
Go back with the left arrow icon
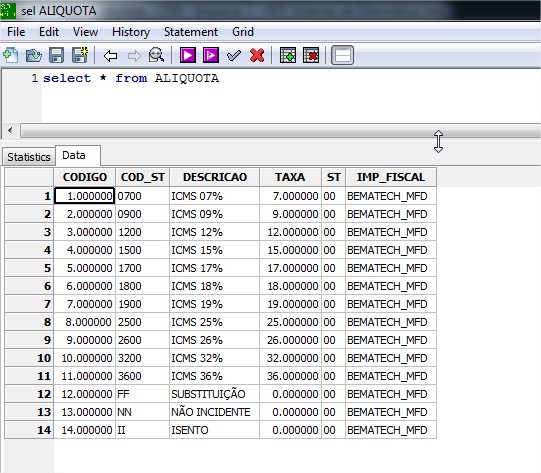pos(110,56)
